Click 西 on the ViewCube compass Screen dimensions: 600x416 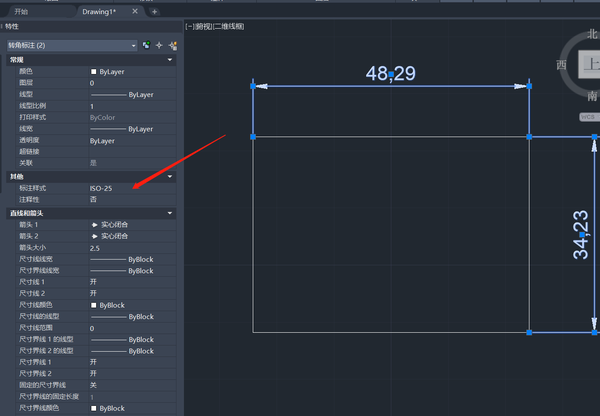coord(561,65)
